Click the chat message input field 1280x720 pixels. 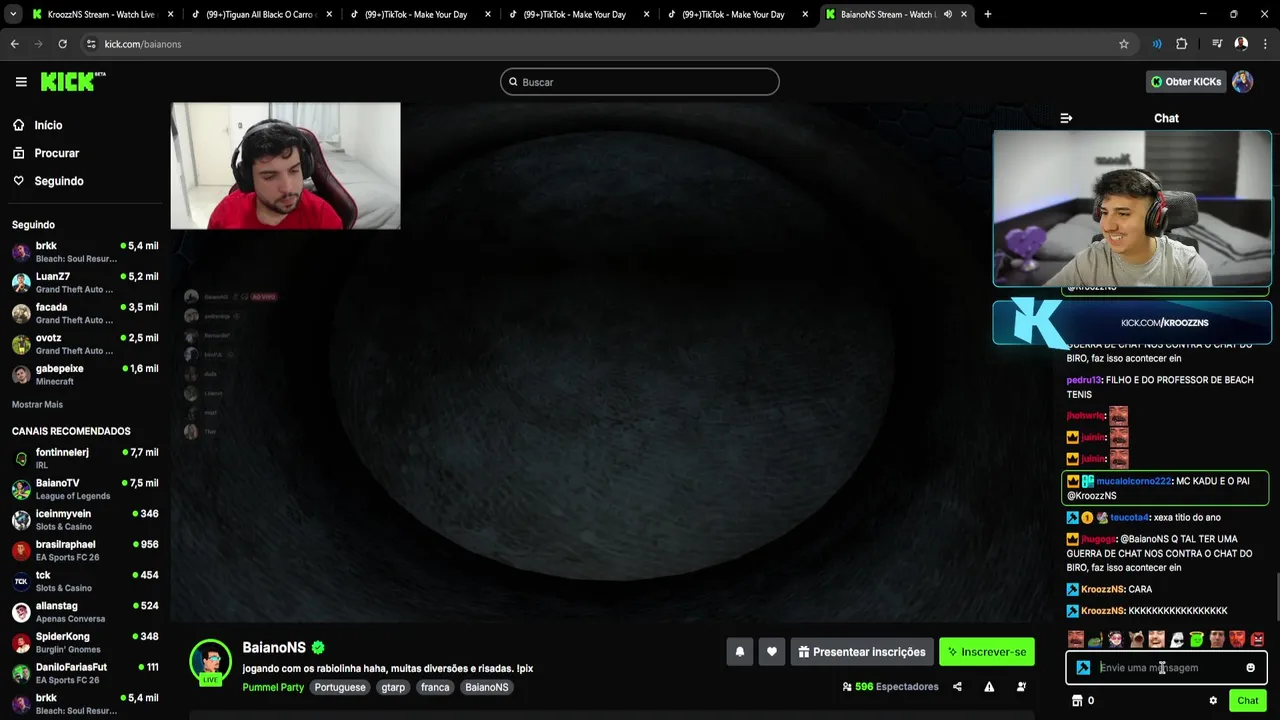pyautogui.click(x=1166, y=668)
